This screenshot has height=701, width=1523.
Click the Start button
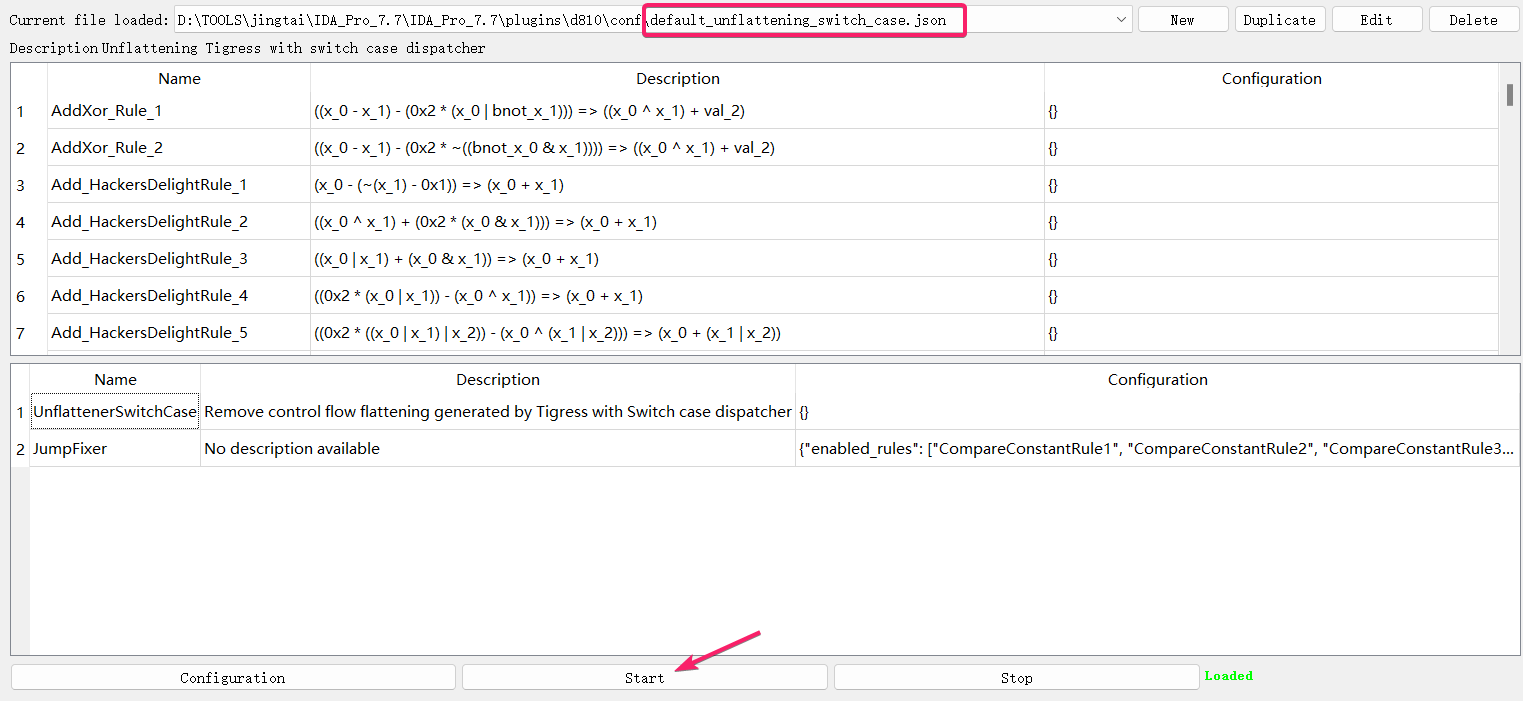click(644, 678)
